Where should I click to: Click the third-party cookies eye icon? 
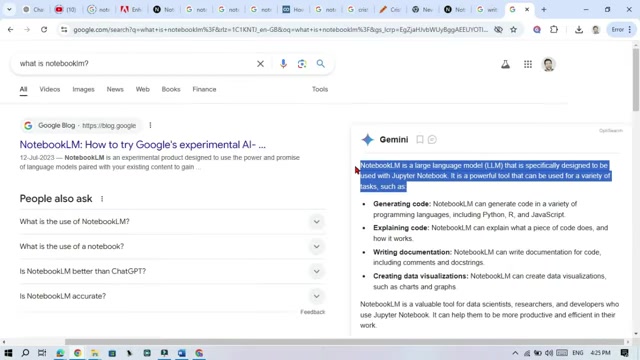498,29
